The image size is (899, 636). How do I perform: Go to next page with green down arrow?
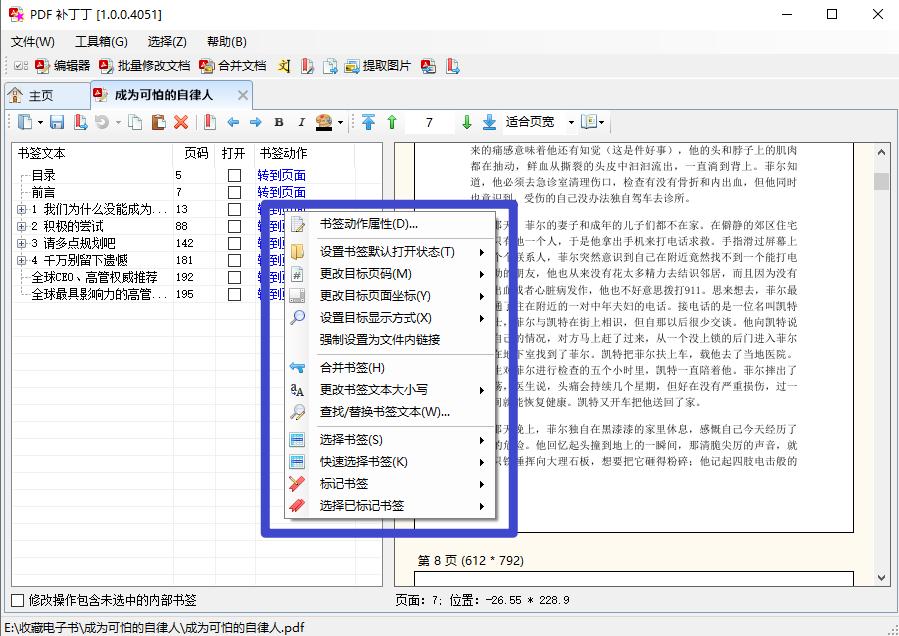(x=469, y=121)
